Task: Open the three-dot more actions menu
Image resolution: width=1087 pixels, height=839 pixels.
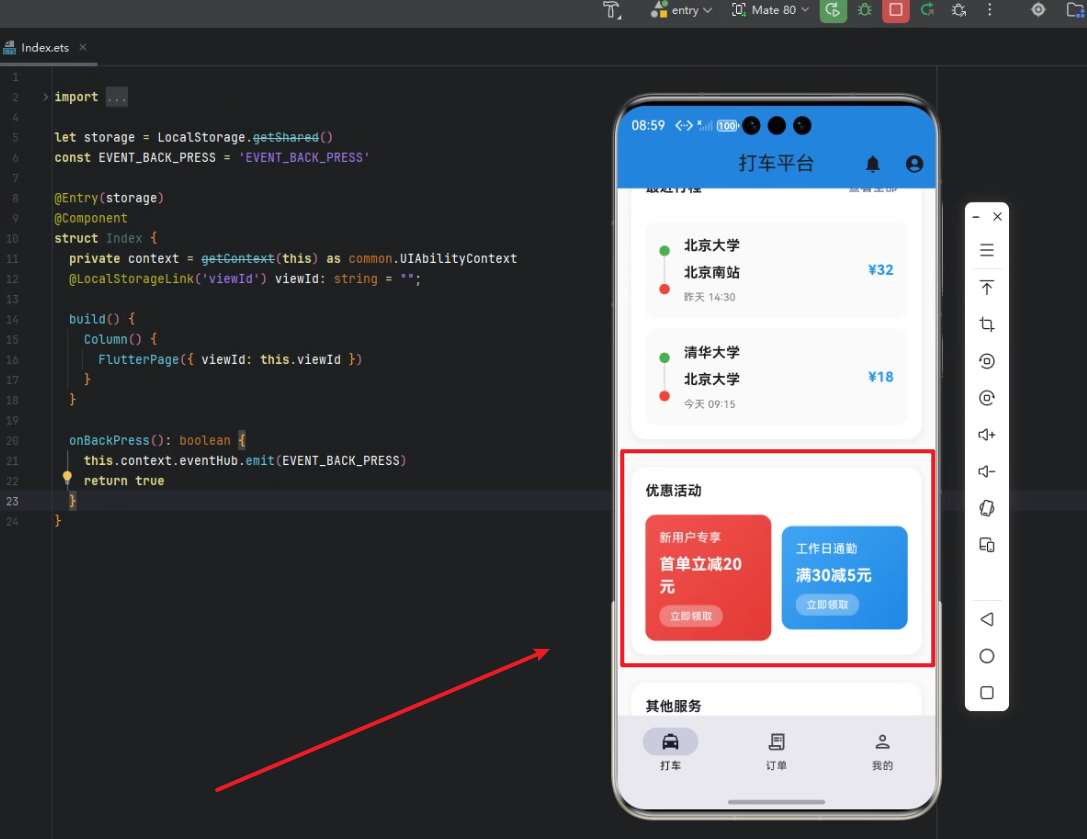Action: click(x=990, y=10)
